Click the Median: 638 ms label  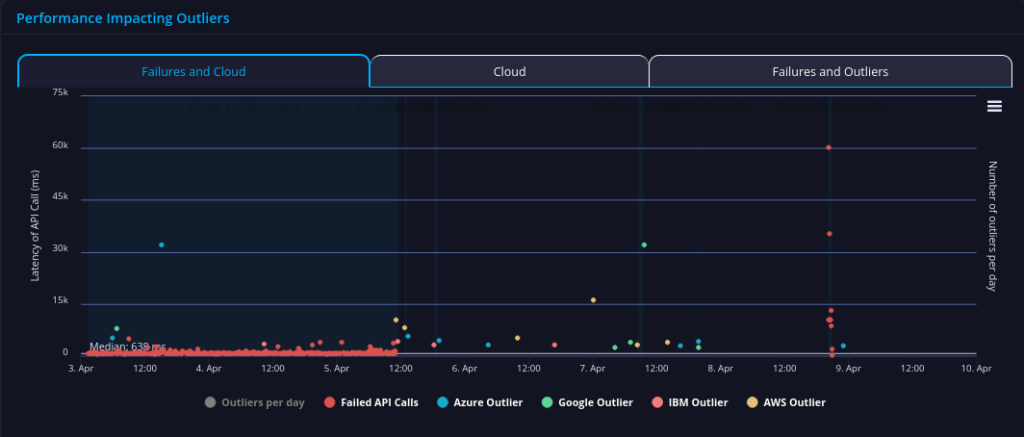pyautogui.click(x=127, y=346)
